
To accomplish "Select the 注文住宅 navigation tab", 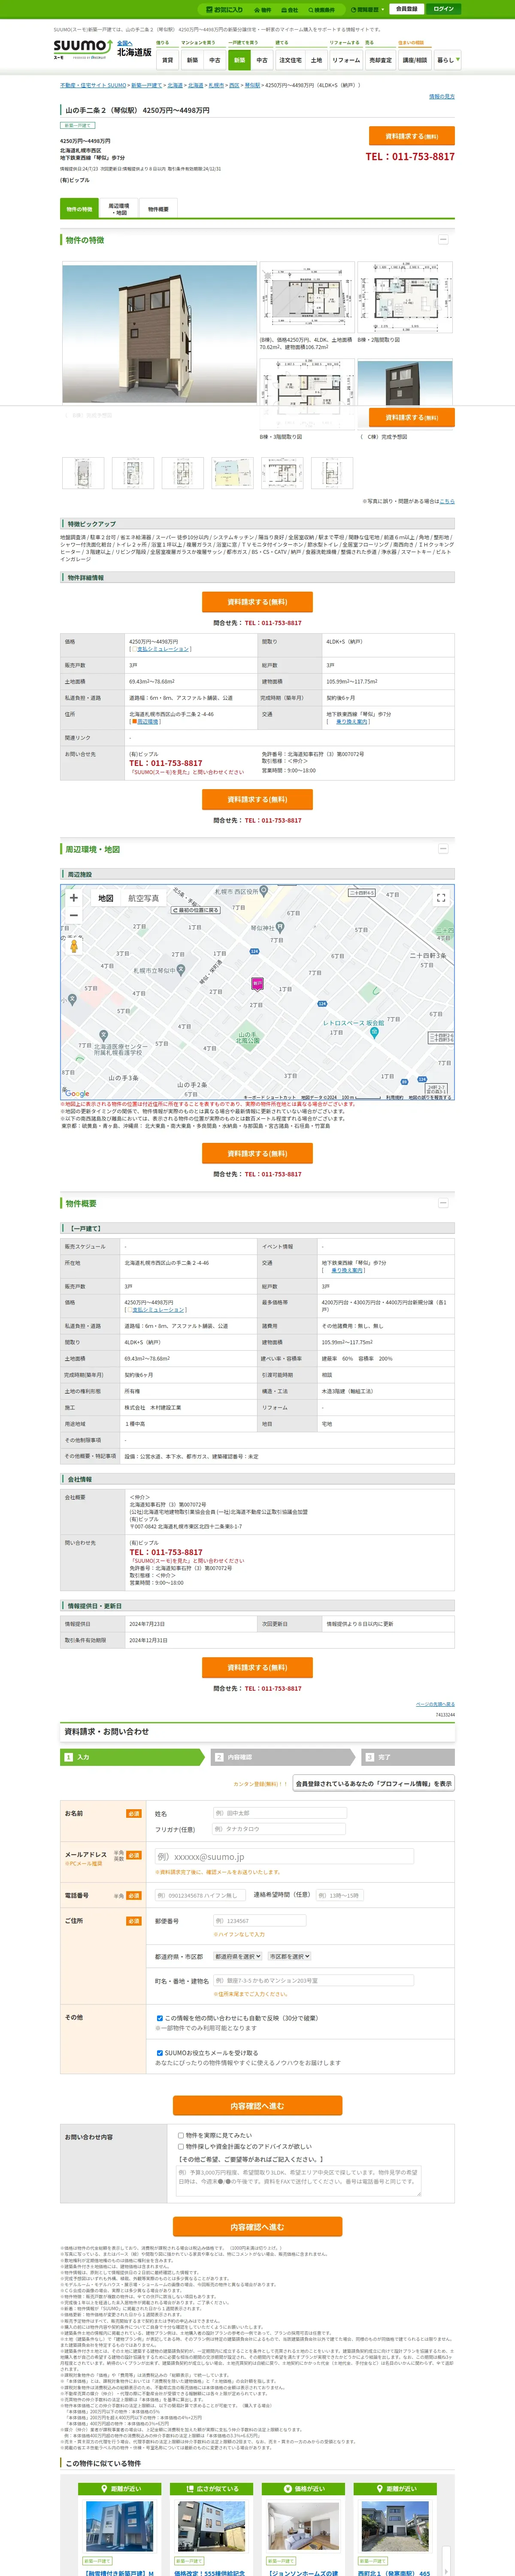I will (290, 60).
